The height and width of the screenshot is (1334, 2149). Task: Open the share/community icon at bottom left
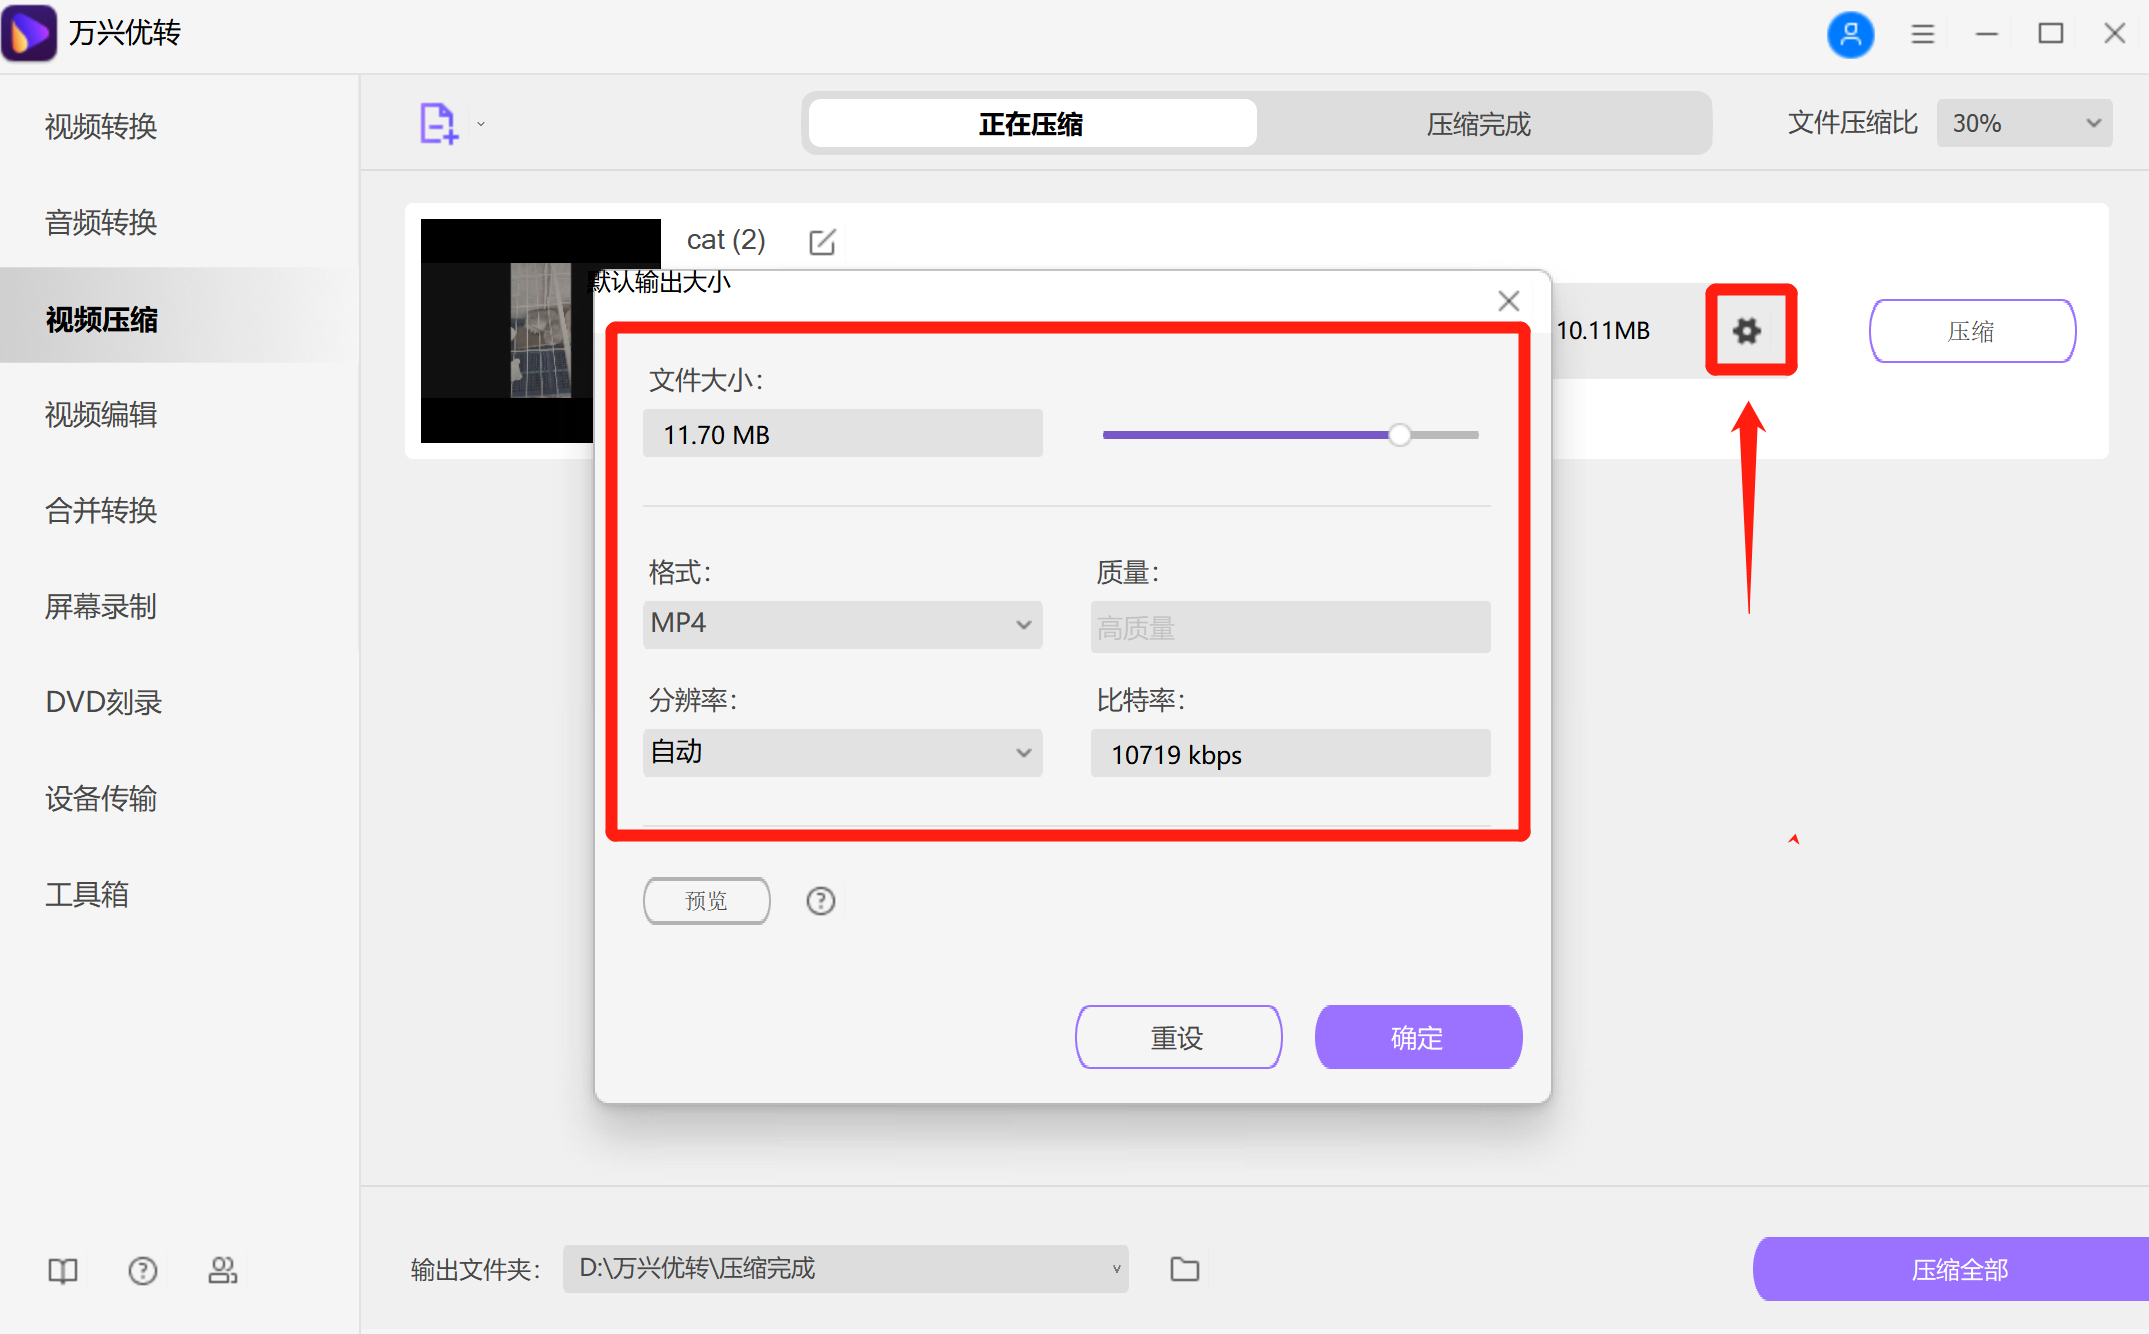pos(223,1270)
